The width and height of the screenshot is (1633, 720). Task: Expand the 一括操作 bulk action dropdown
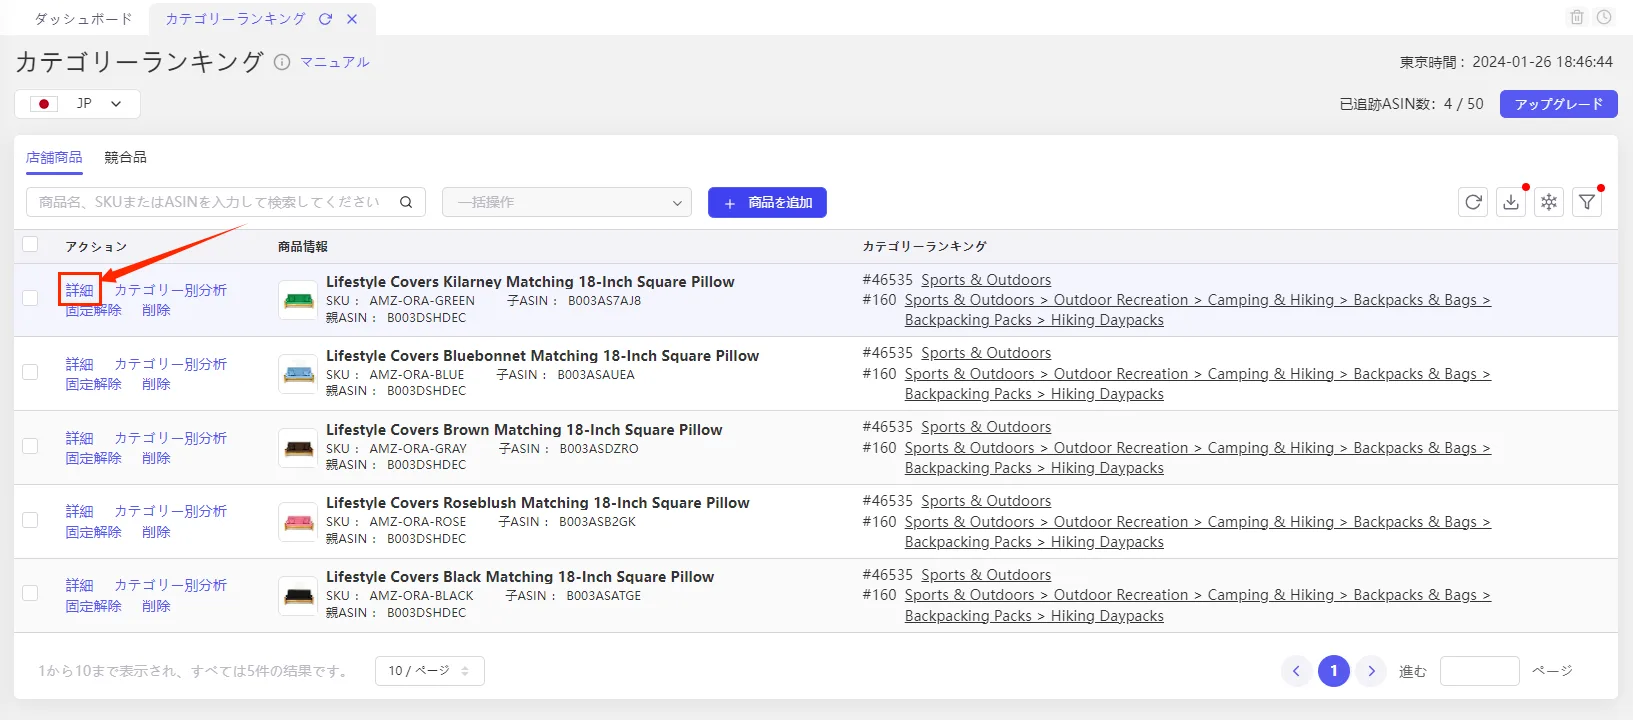point(567,202)
